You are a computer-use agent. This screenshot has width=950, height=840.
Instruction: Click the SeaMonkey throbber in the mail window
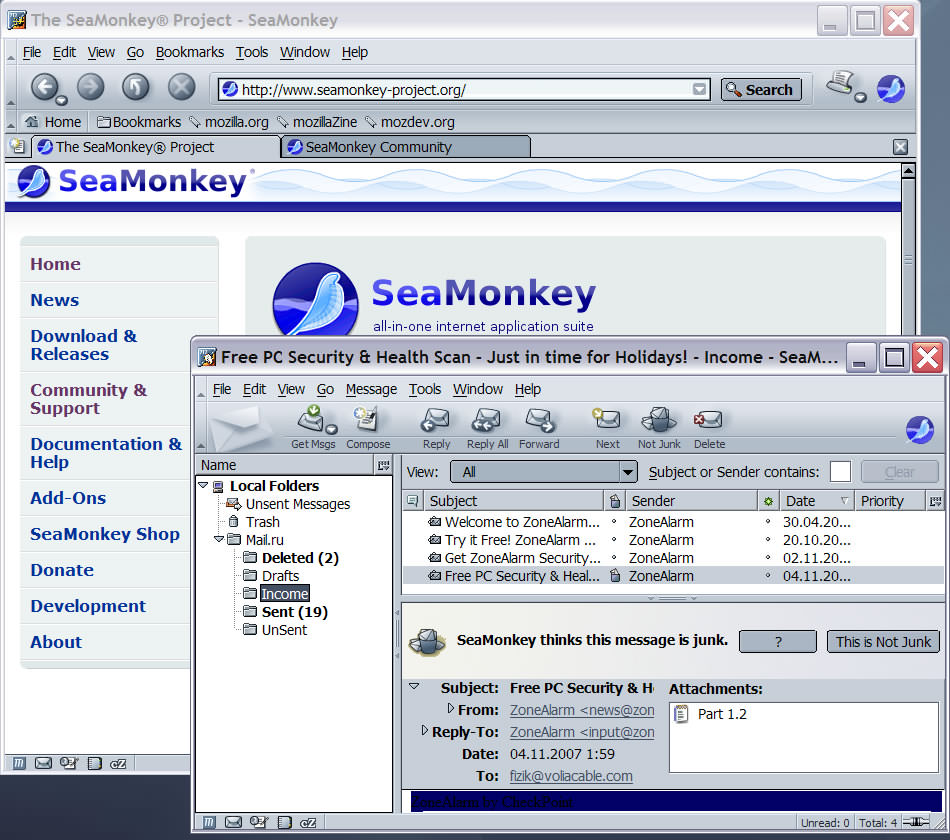click(920, 430)
